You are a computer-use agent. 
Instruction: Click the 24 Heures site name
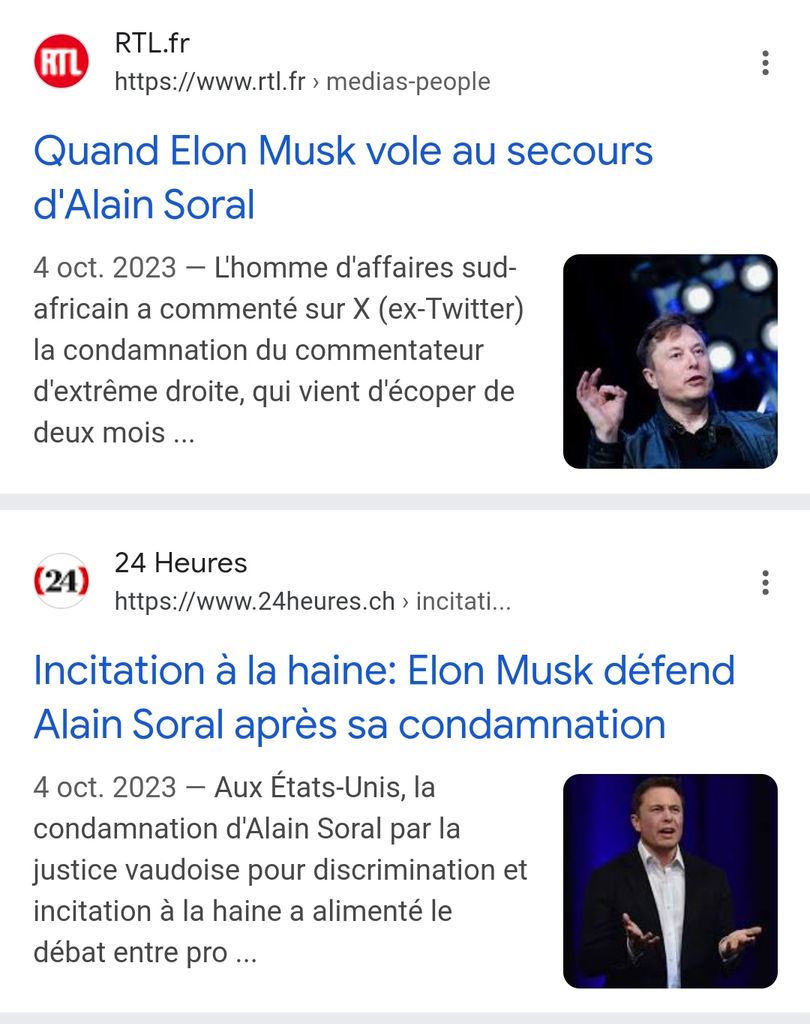click(x=181, y=563)
